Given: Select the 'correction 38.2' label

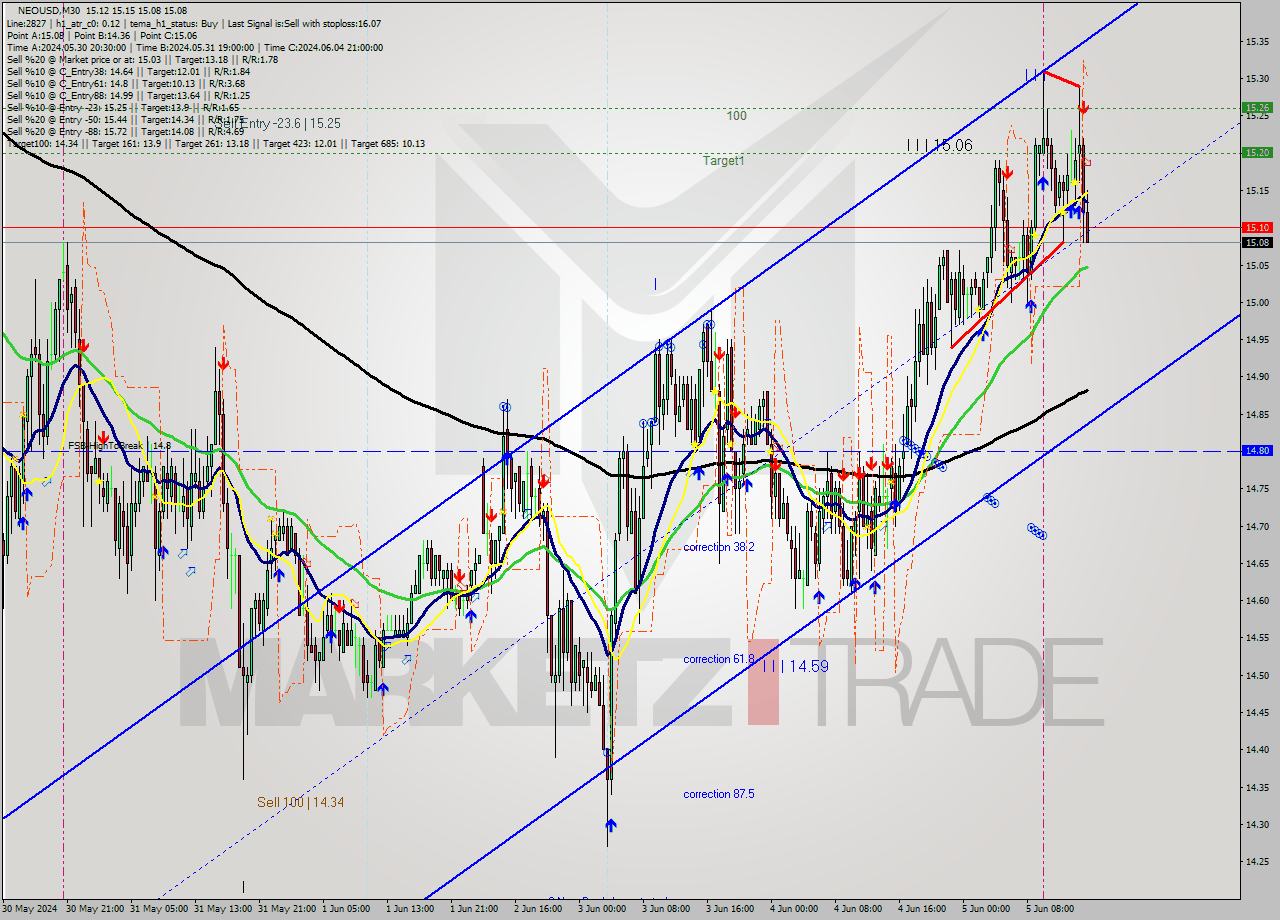Looking at the screenshot, I should [719, 547].
